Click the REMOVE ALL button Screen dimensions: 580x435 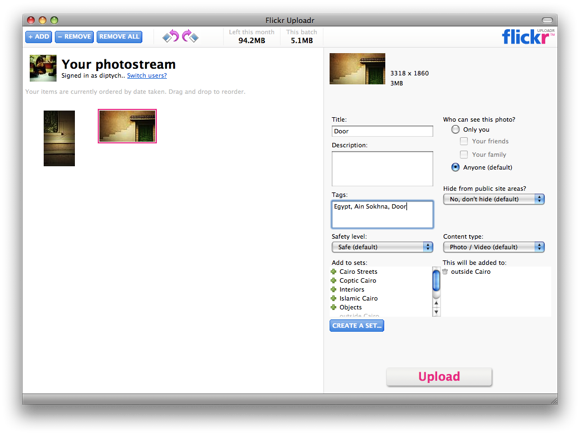(119, 37)
